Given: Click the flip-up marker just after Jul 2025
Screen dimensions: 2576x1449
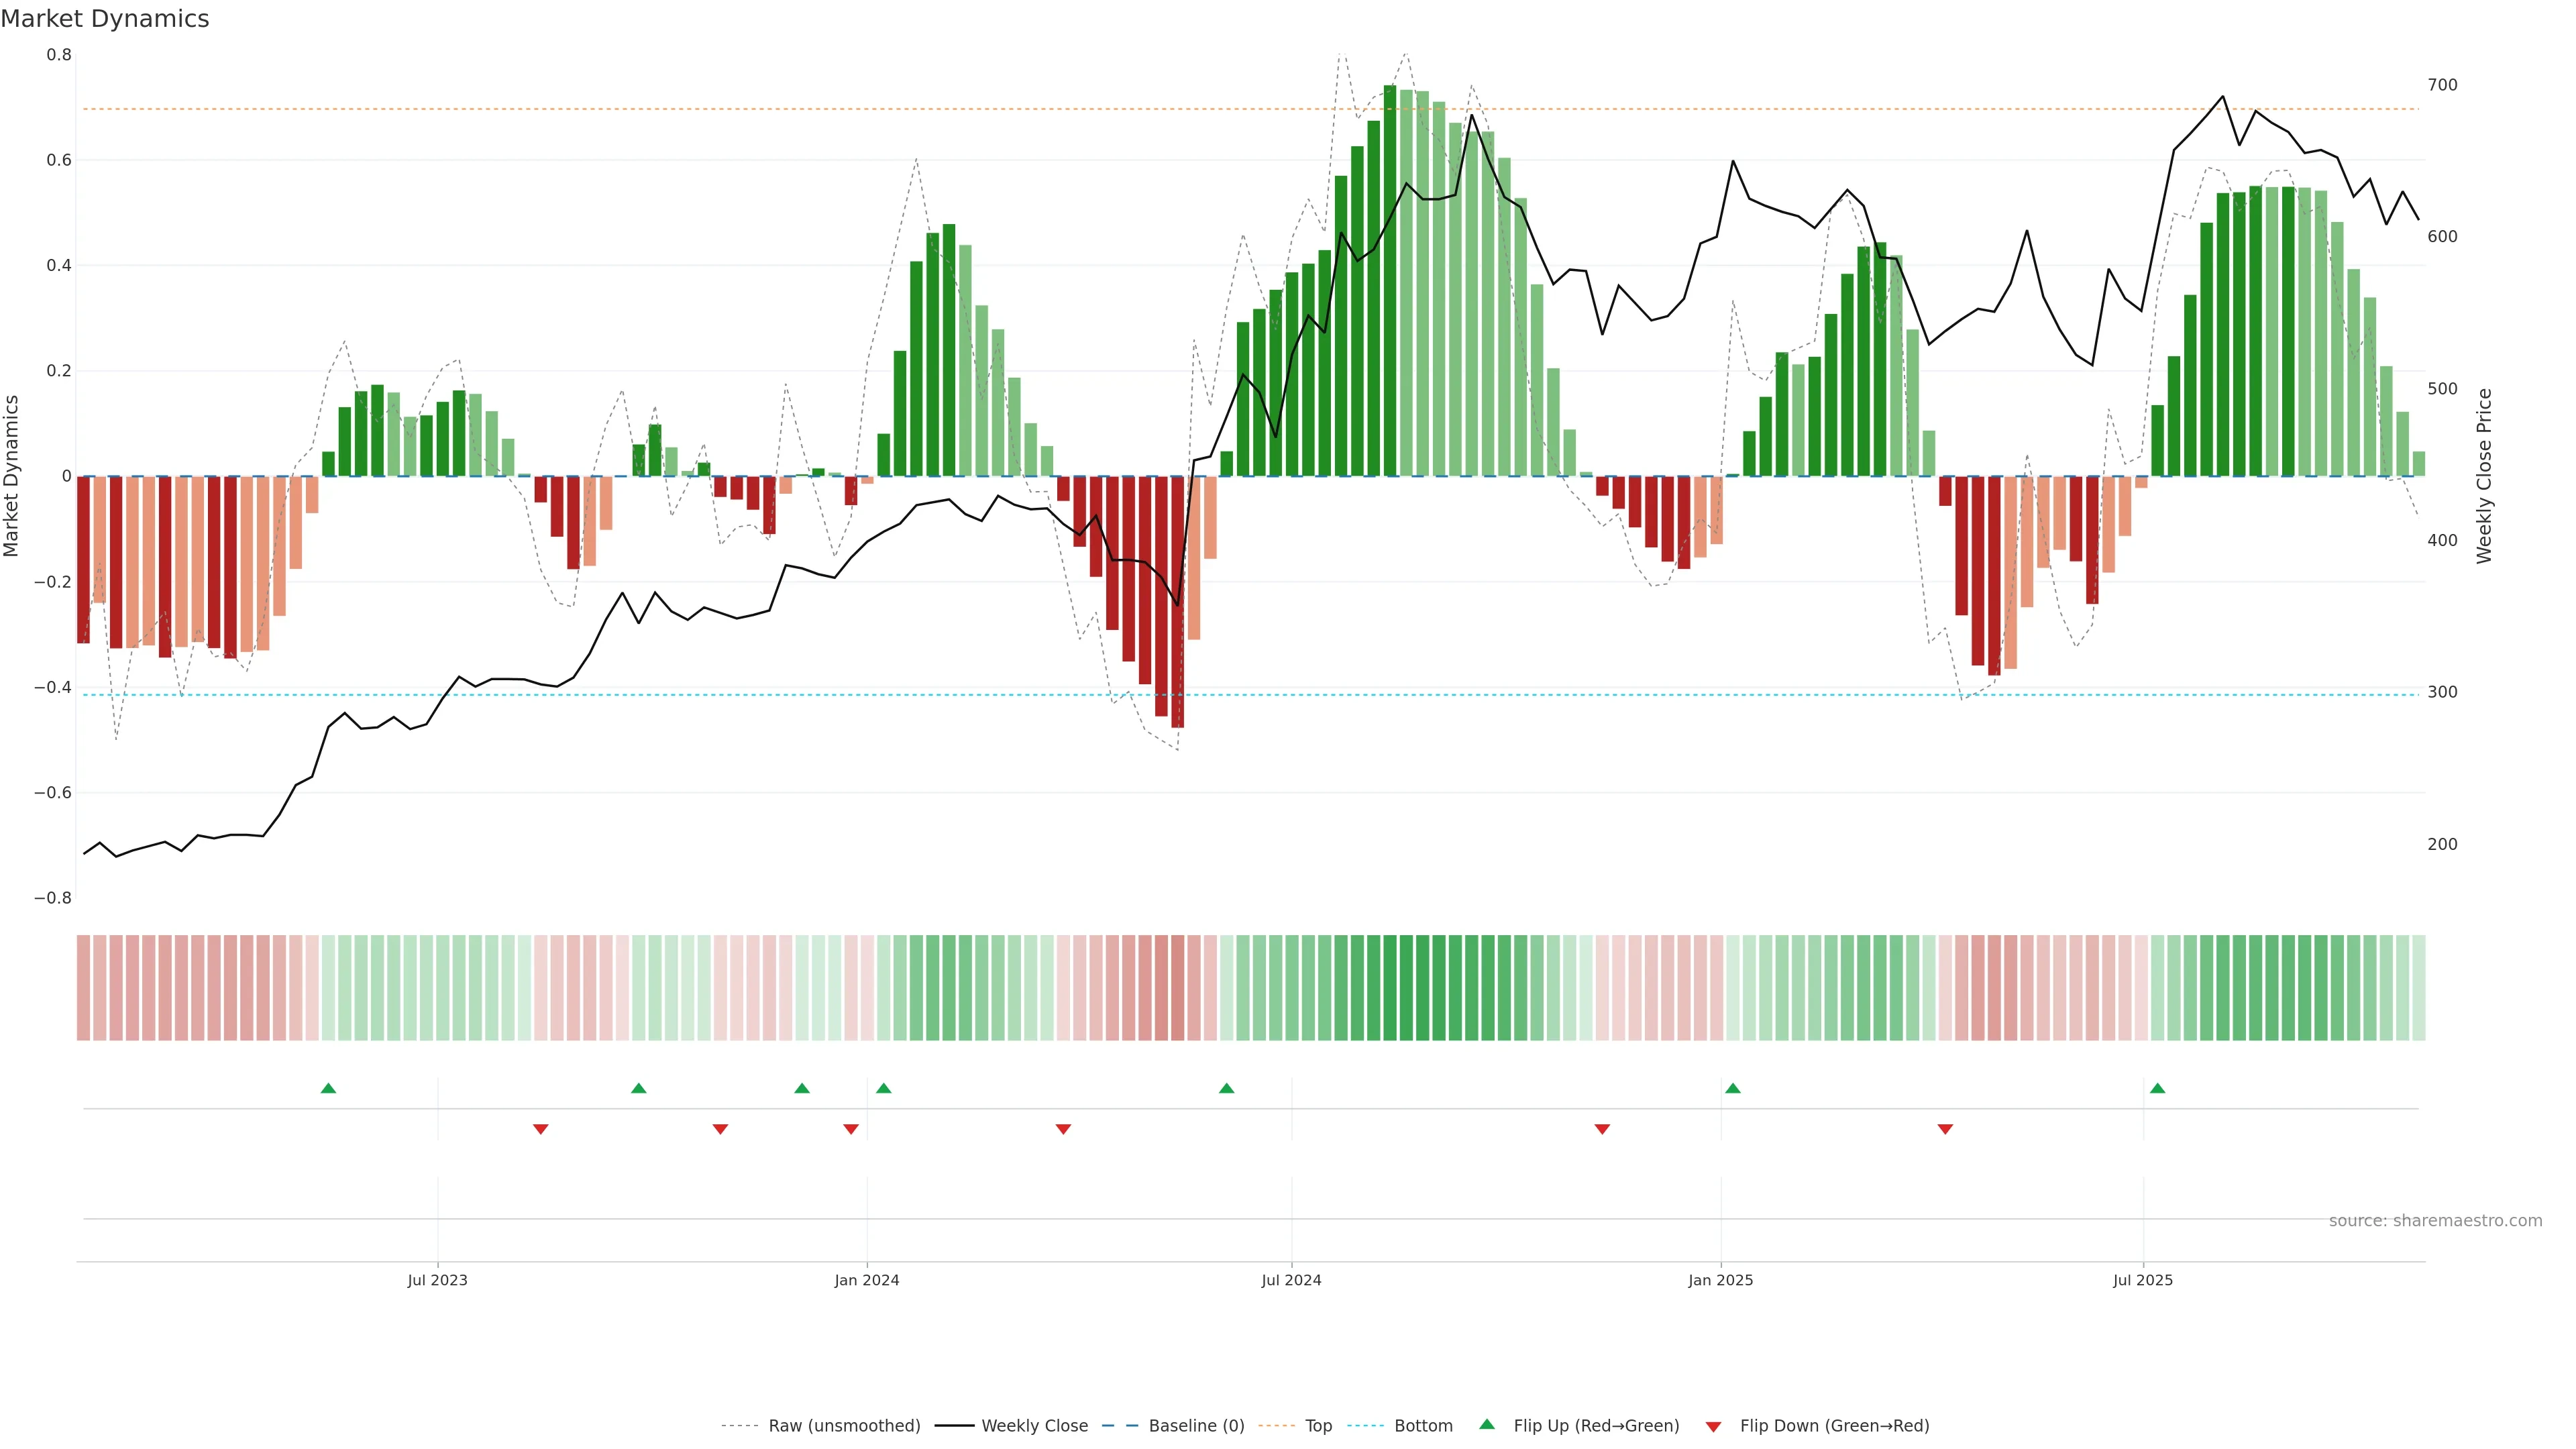Looking at the screenshot, I should click(2157, 1088).
